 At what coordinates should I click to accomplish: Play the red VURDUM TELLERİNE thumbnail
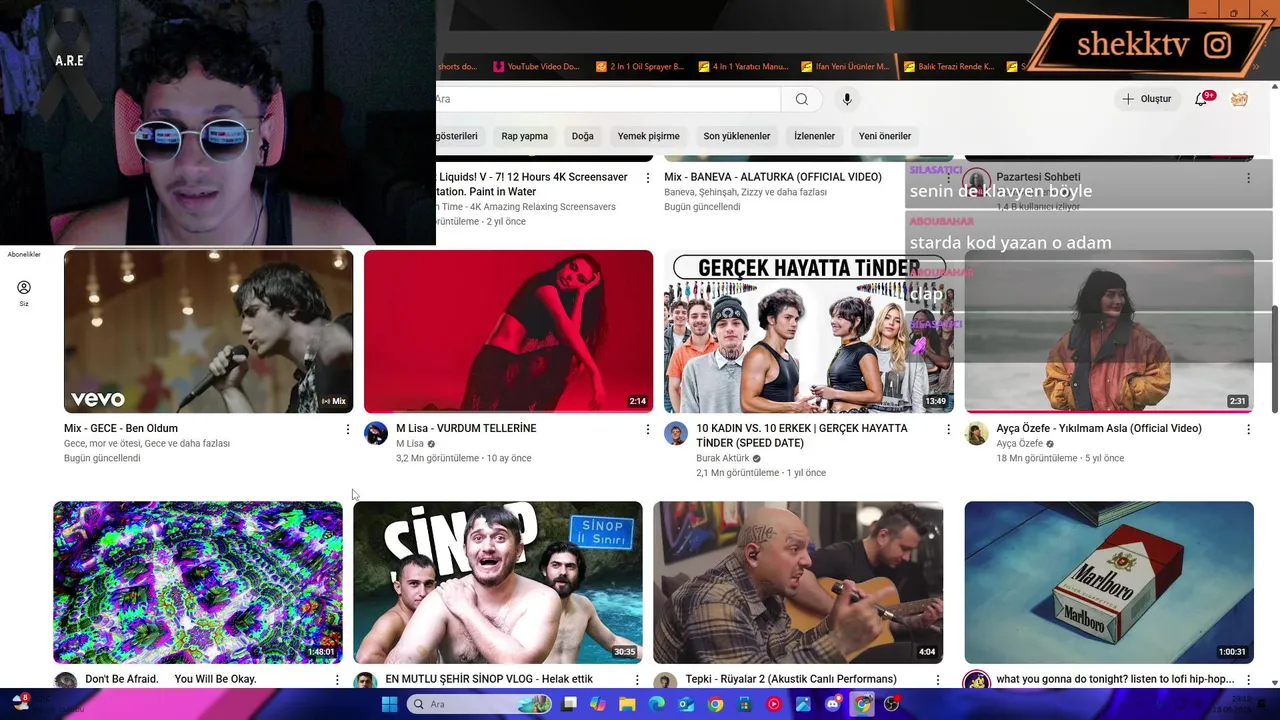pos(508,331)
